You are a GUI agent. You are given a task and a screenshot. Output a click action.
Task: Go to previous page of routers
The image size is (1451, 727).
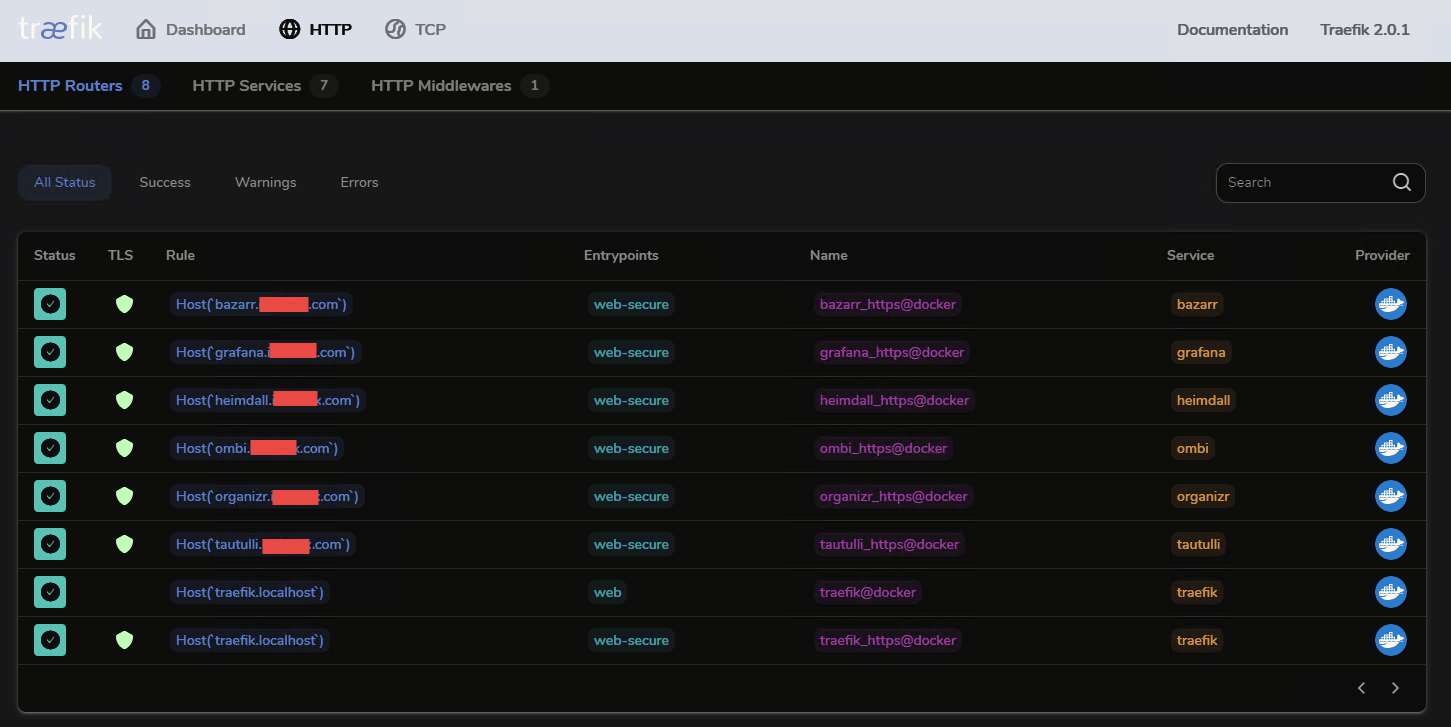[1361, 688]
